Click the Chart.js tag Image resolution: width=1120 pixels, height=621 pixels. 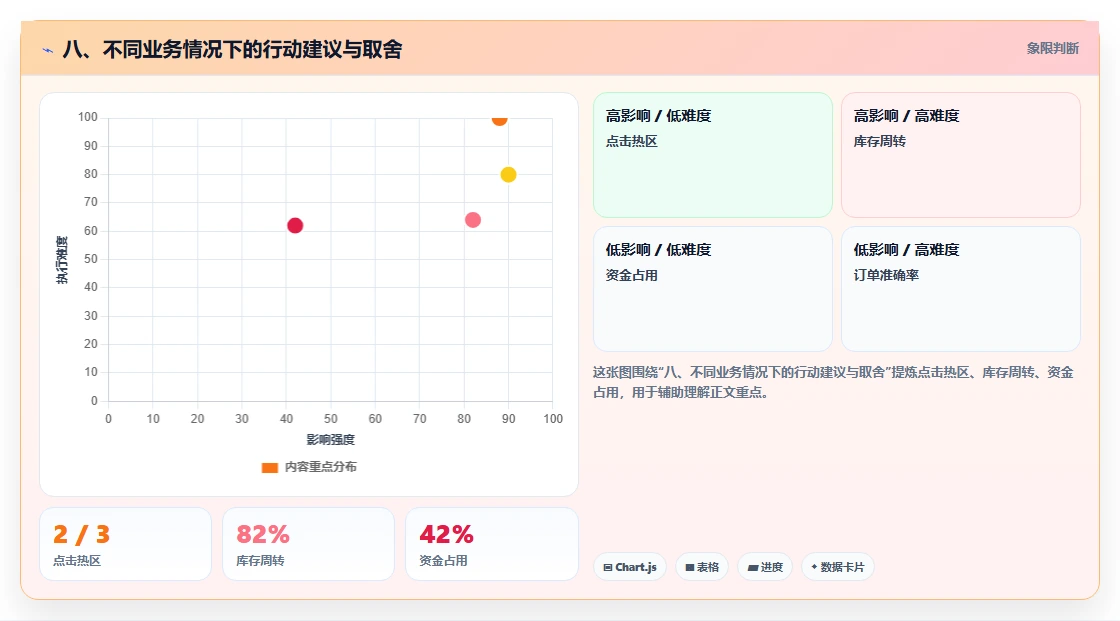tap(630, 567)
